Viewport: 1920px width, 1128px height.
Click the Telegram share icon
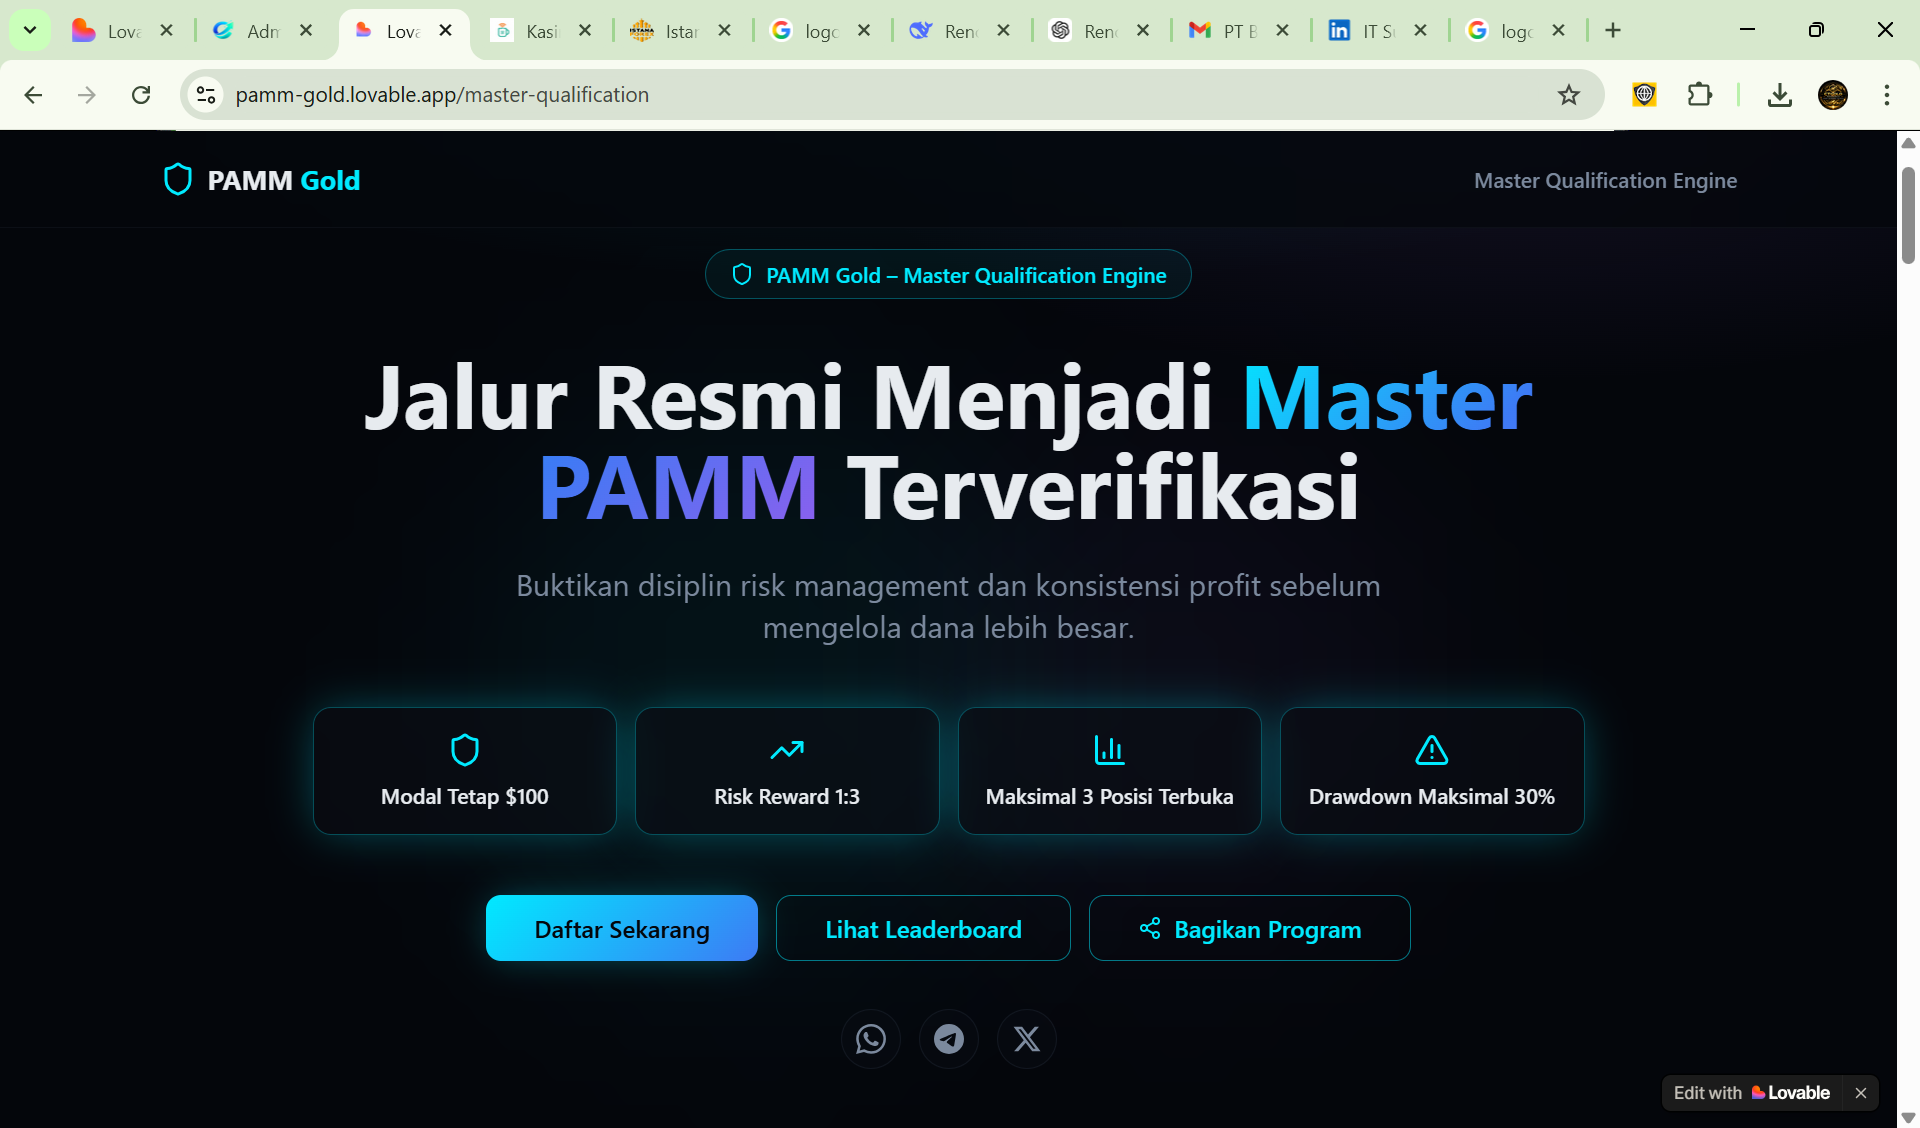coord(949,1039)
